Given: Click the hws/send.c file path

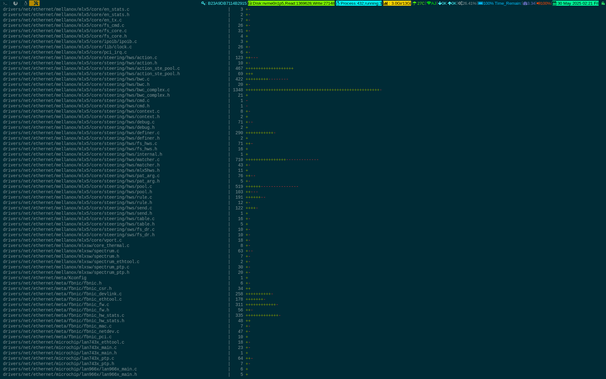Looking at the screenshot, I should pyautogui.click(x=77, y=208).
